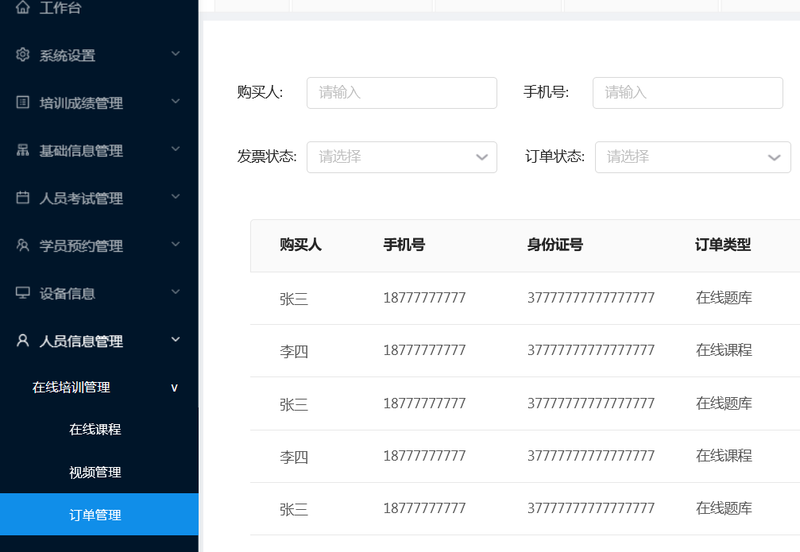This screenshot has height=552, width=800.
Task: Select 张三 in the last visible row
Action: click(294, 509)
